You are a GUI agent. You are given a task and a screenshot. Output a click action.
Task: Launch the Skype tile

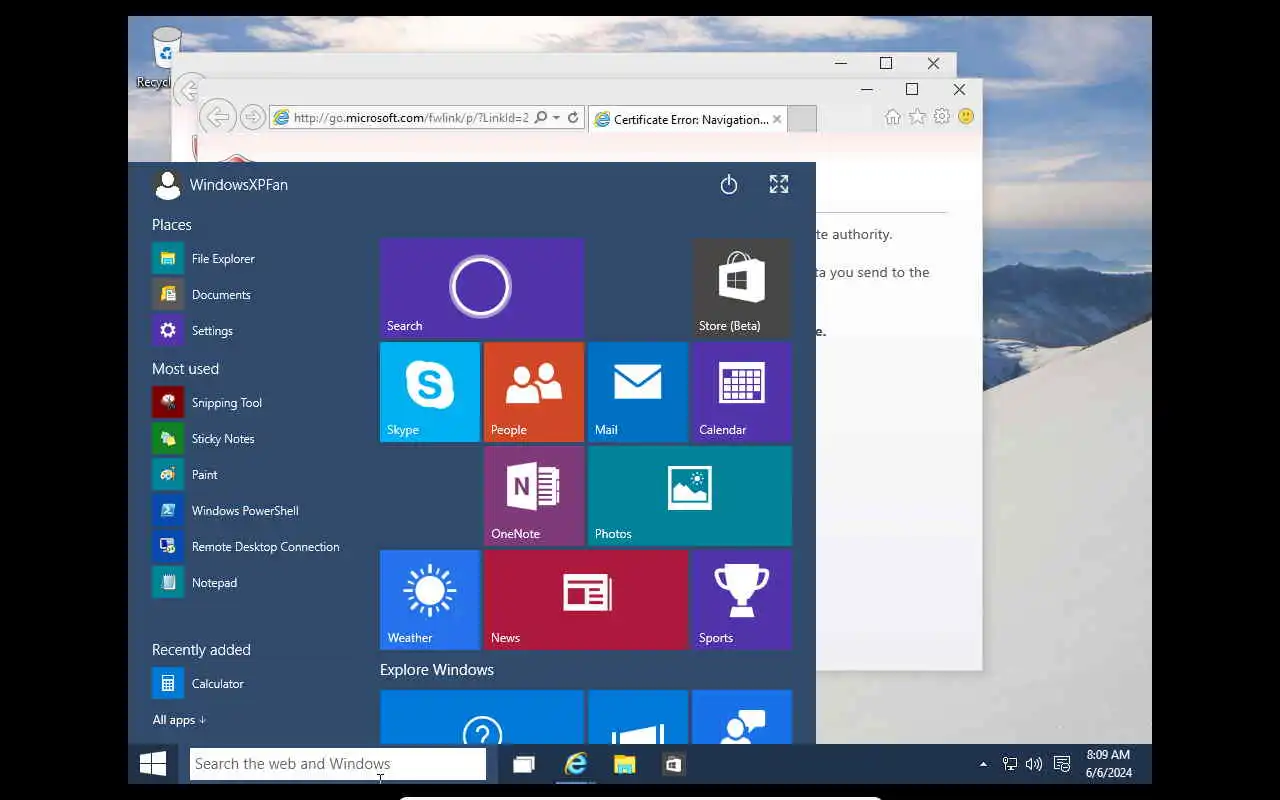coord(430,392)
